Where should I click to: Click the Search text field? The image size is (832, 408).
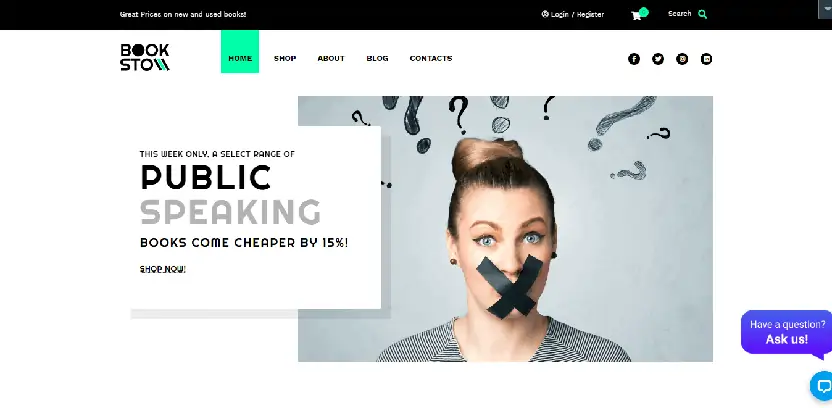click(680, 14)
